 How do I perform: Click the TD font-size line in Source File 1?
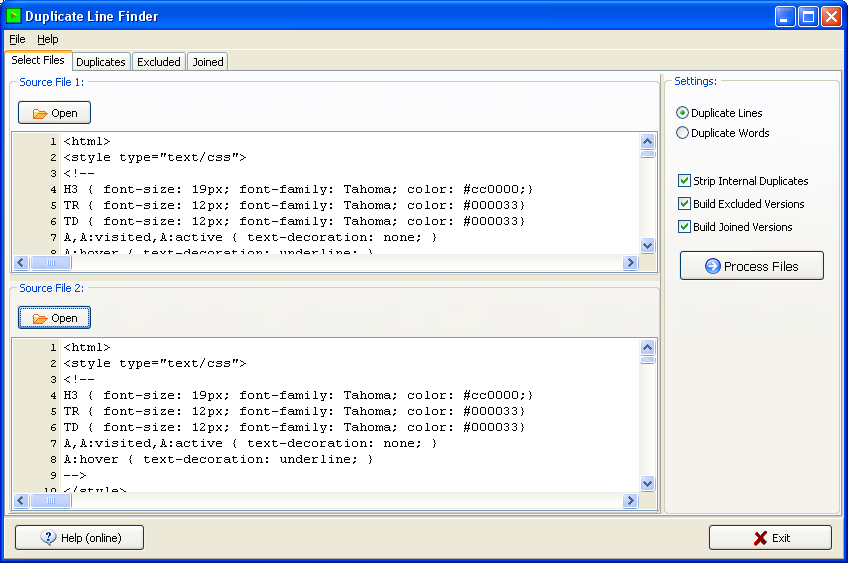(295, 221)
